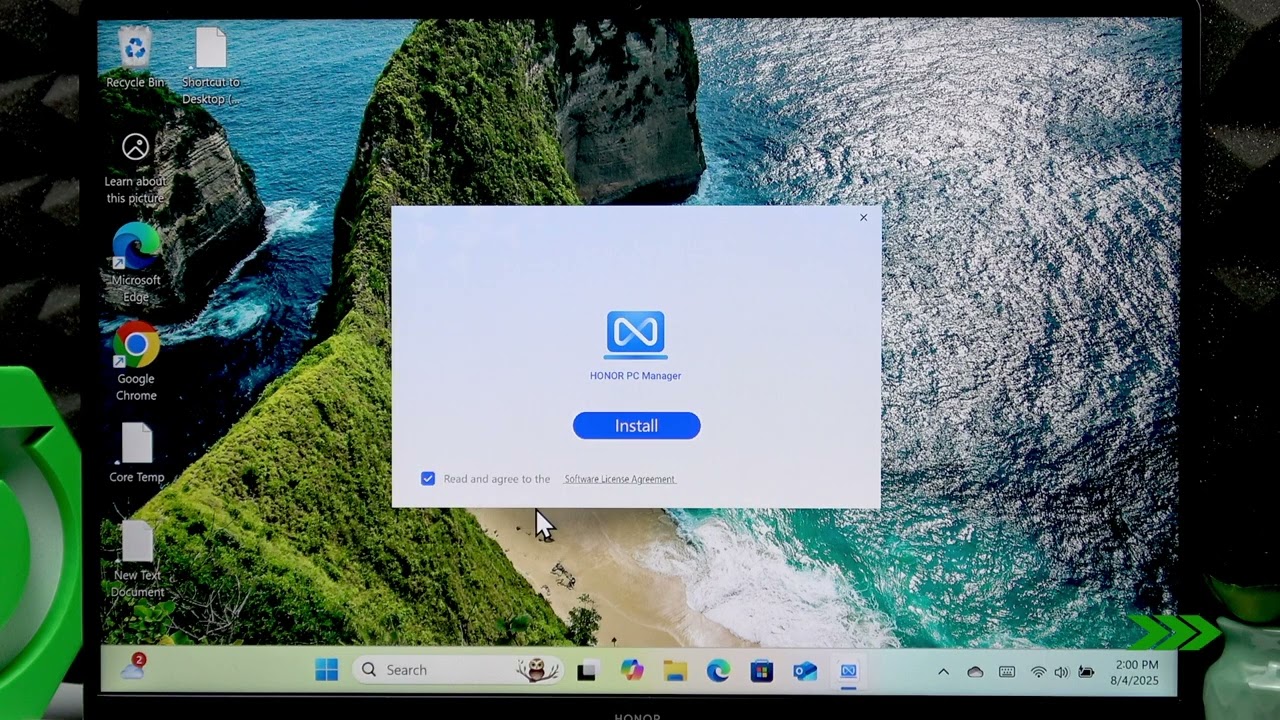Select the Core Temp desktop file
This screenshot has width=1280, height=720.
click(136, 453)
